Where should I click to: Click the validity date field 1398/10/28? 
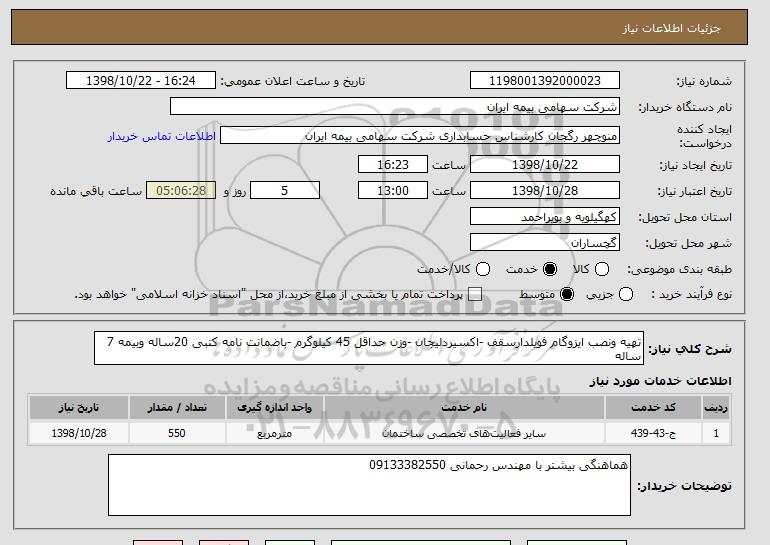(x=545, y=191)
